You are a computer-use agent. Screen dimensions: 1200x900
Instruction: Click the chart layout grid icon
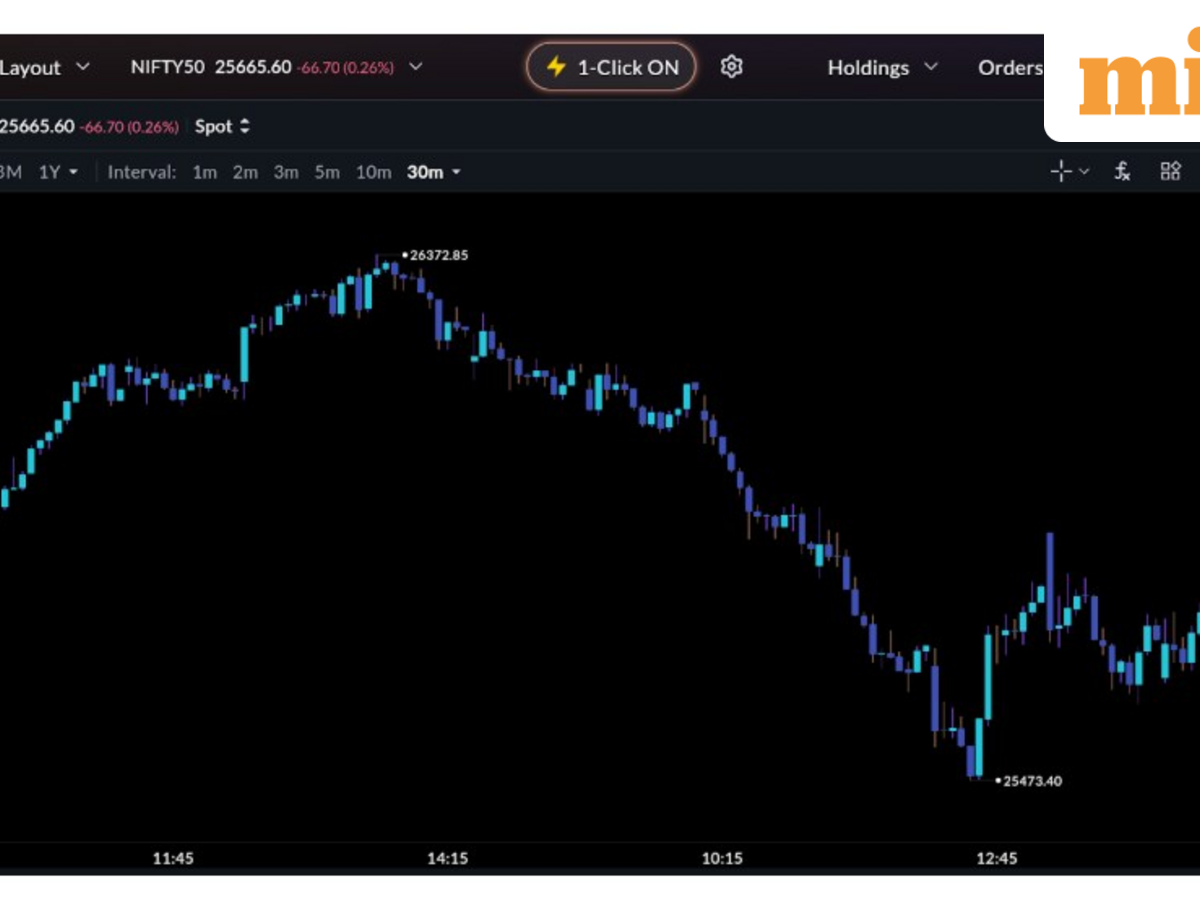[x=1170, y=172]
